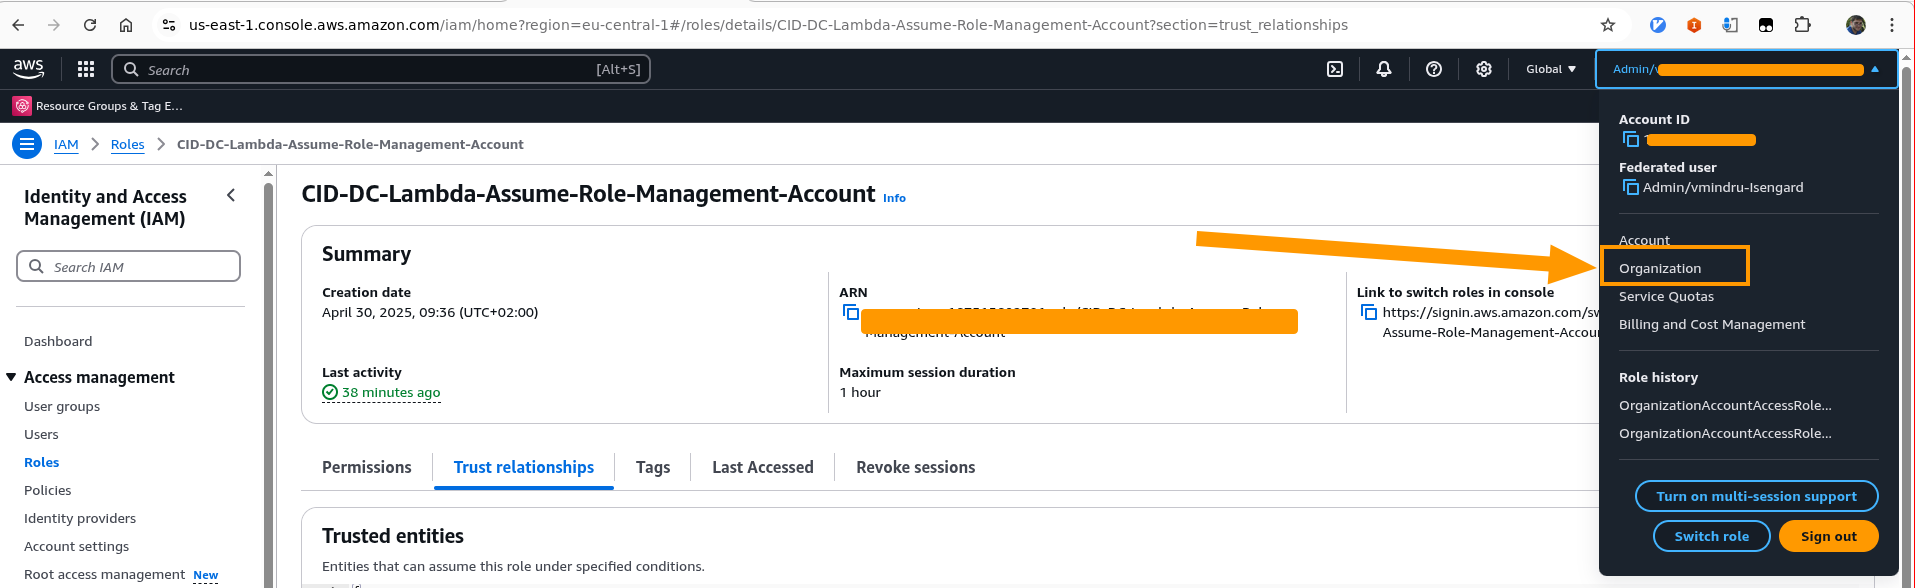The image size is (1915, 588).
Task: Go back with the browser back arrow
Action: 18,25
